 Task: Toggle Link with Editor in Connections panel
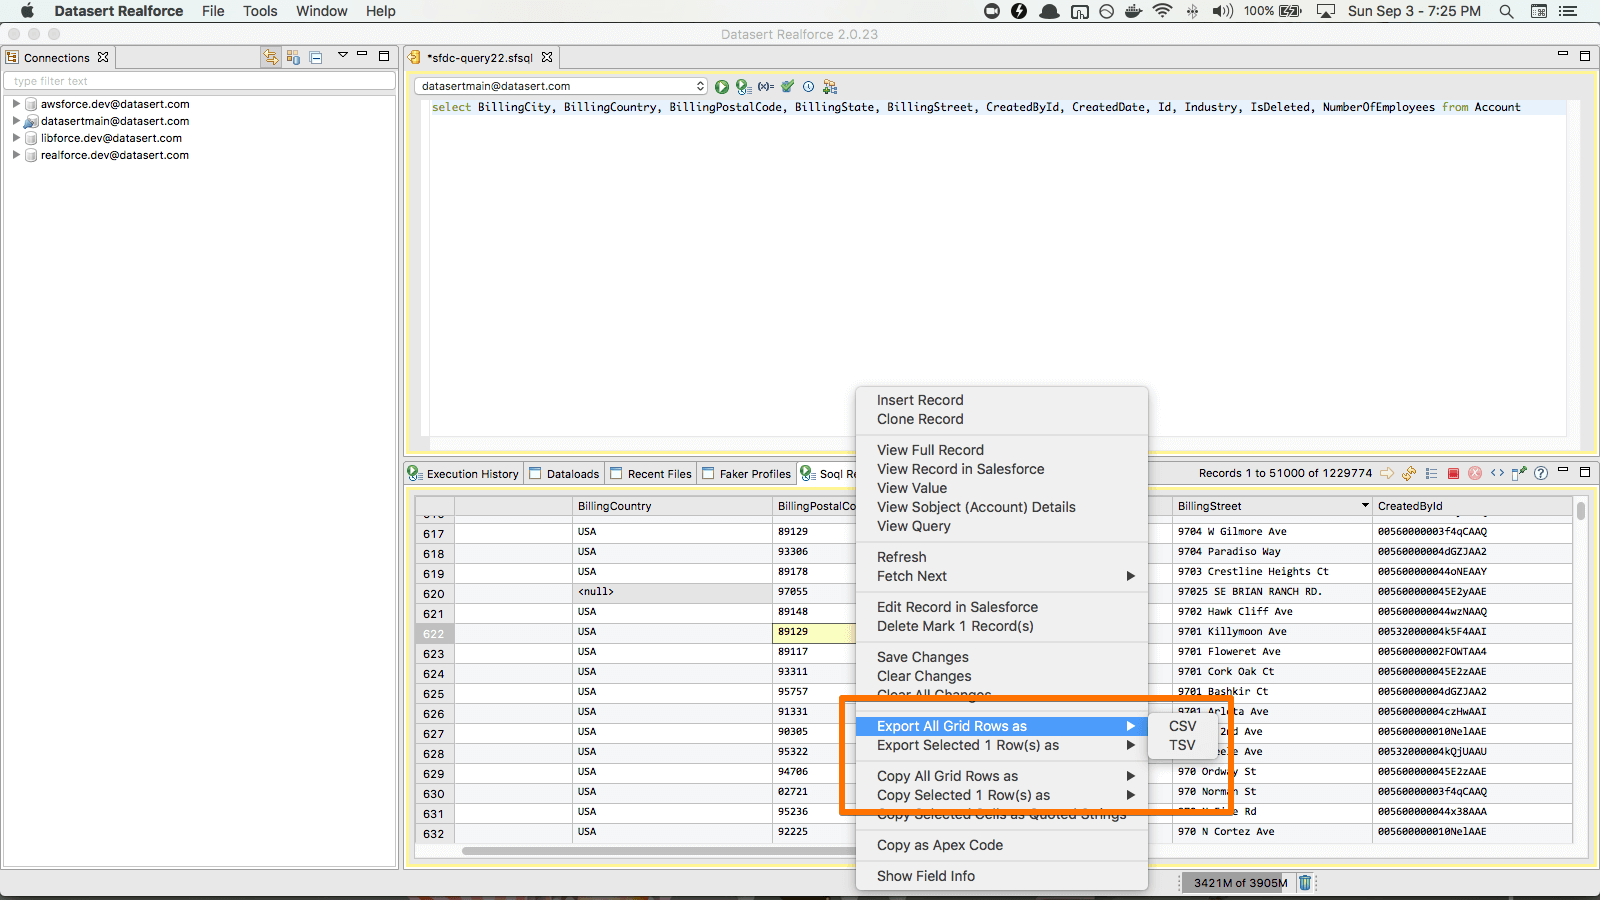[271, 58]
